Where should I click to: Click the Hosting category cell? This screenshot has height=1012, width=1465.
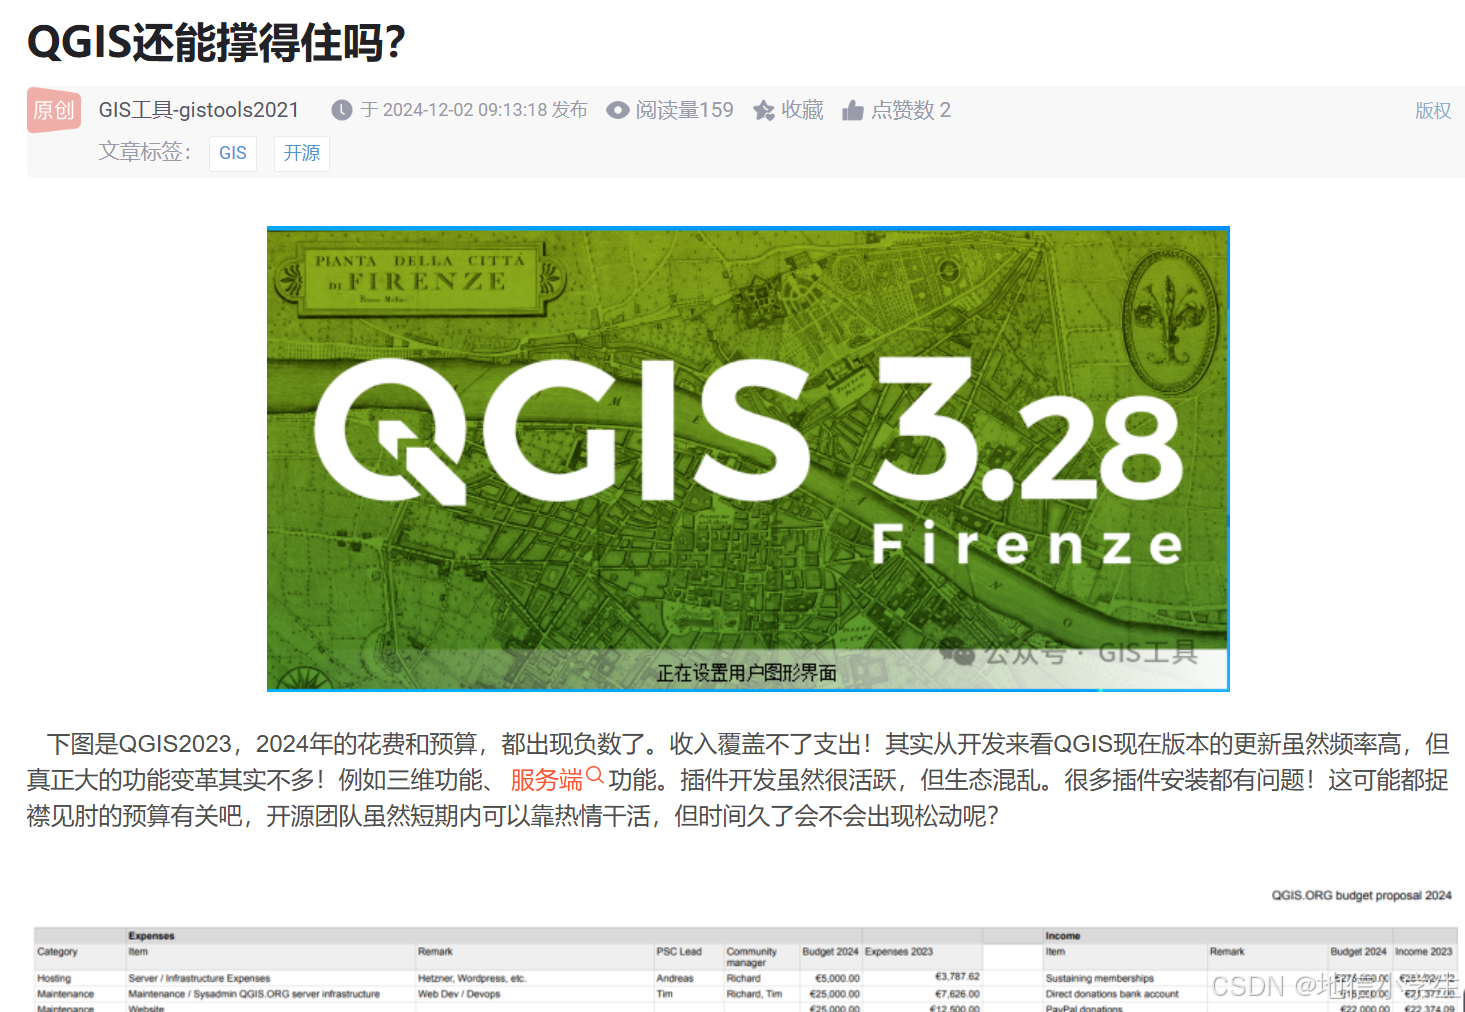point(54,978)
